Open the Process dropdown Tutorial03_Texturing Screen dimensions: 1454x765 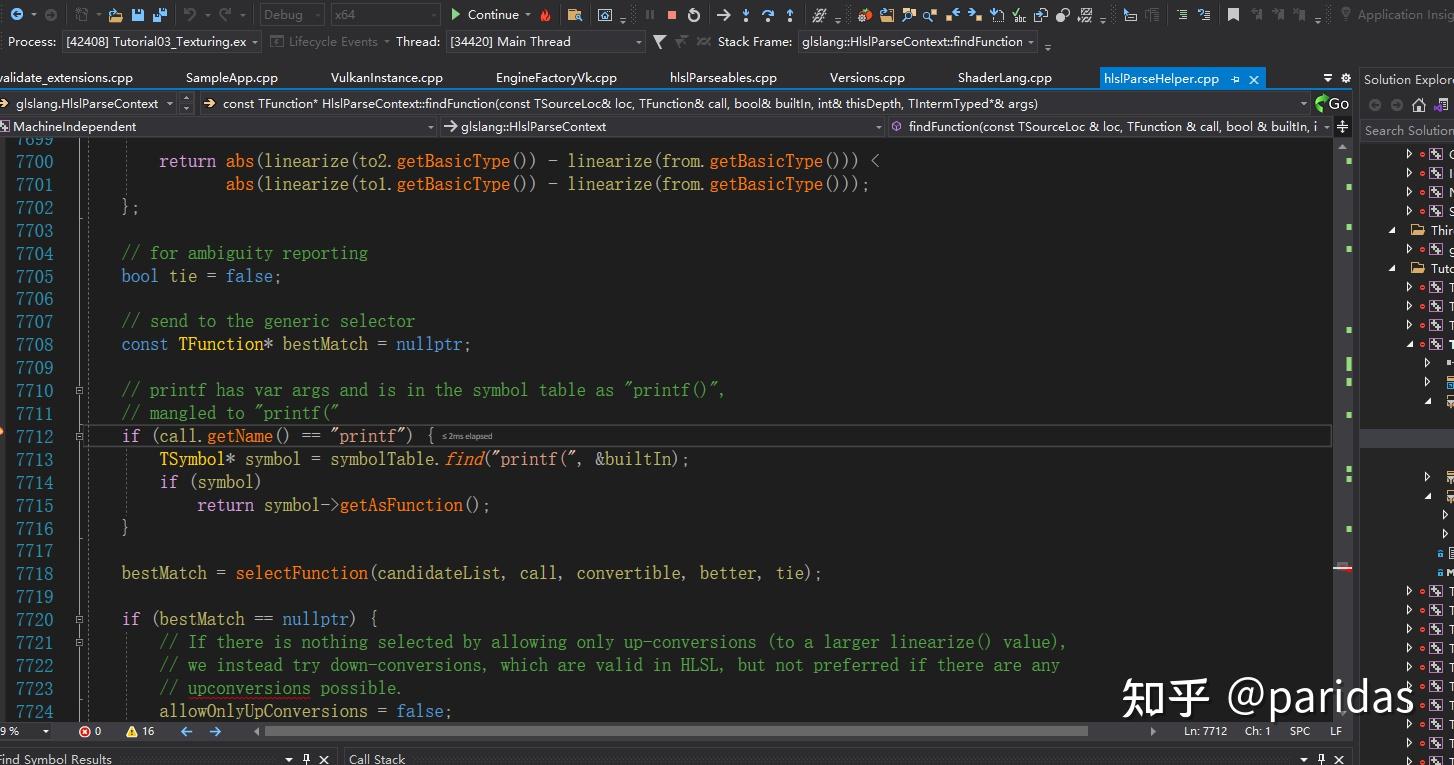click(x=162, y=42)
